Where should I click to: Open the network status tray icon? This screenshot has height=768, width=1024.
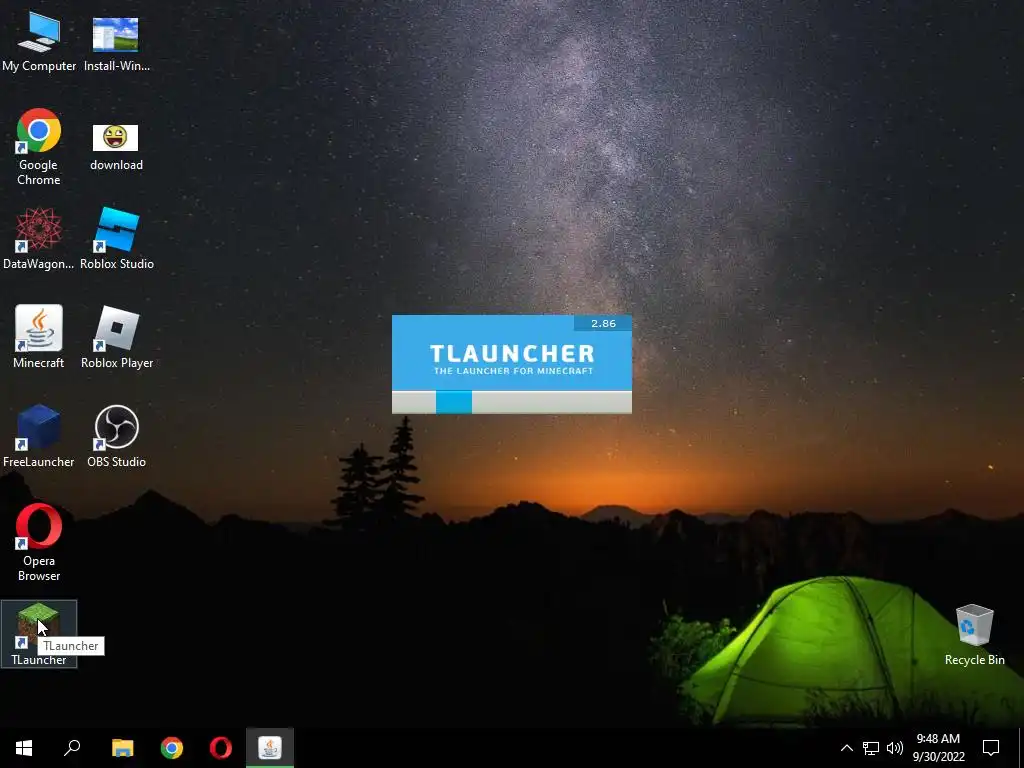[x=871, y=748]
